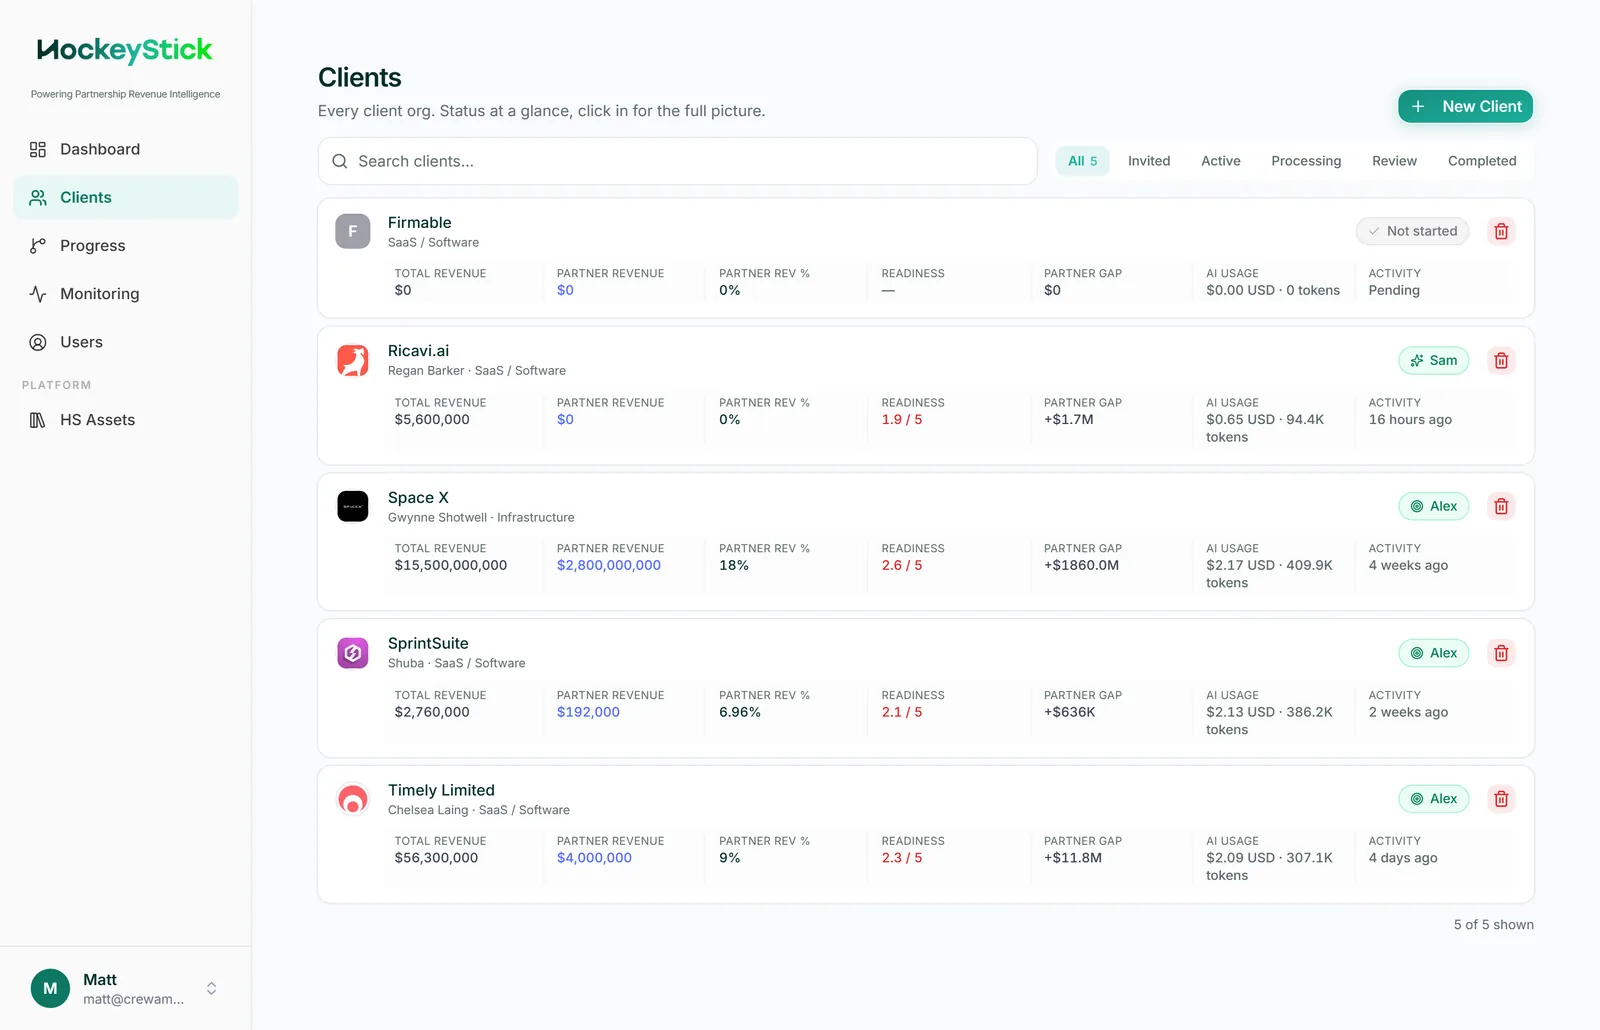Click Timely Limited partner gap +$11.8M

(x=1073, y=858)
